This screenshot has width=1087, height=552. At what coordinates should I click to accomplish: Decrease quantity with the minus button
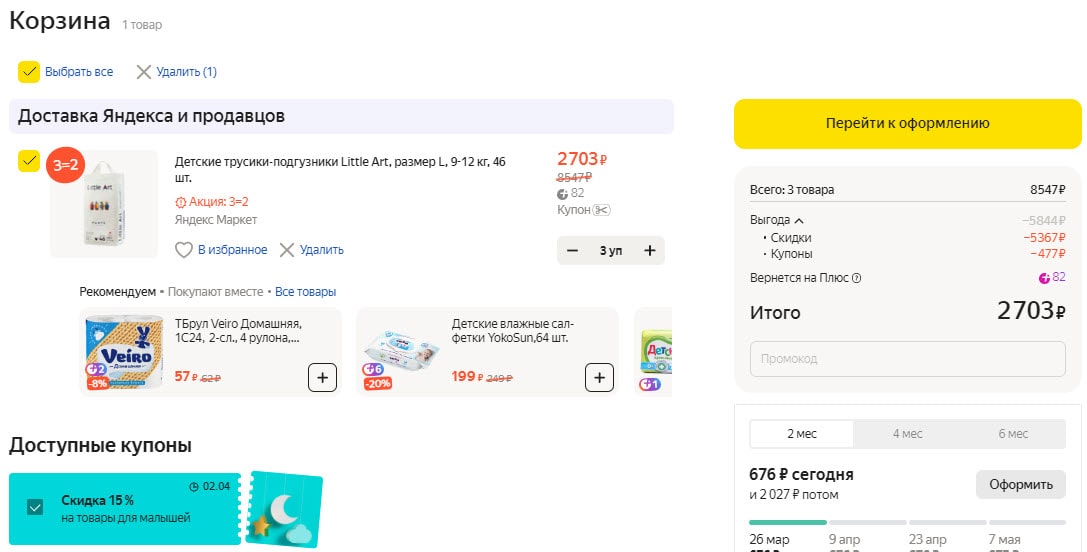click(x=572, y=251)
